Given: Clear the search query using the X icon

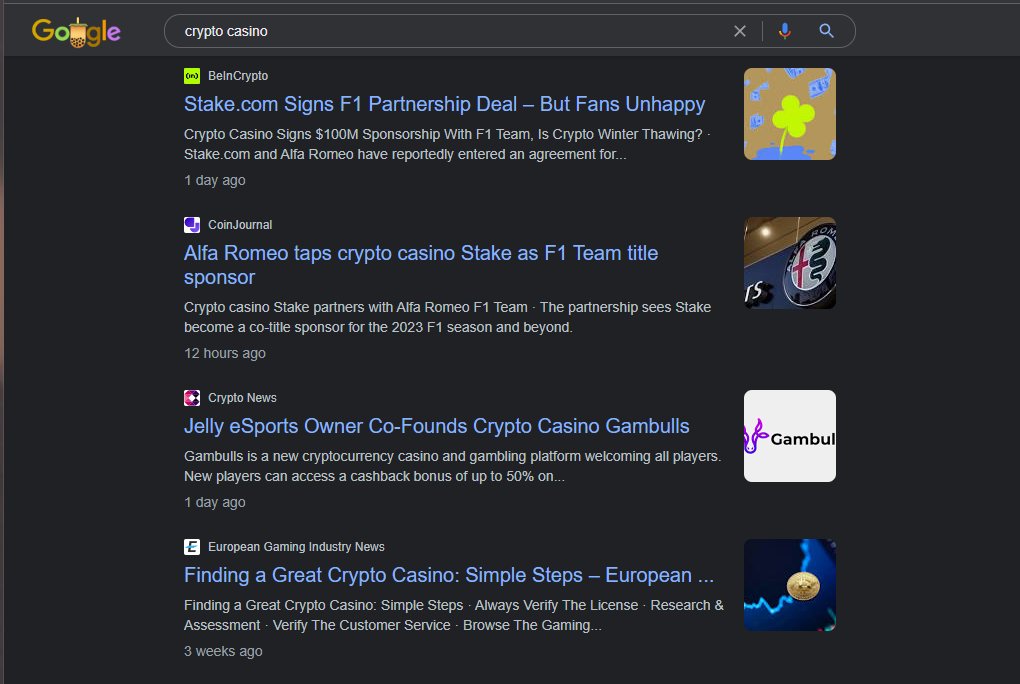Looking at the screenshot, I should coord(740,30).
